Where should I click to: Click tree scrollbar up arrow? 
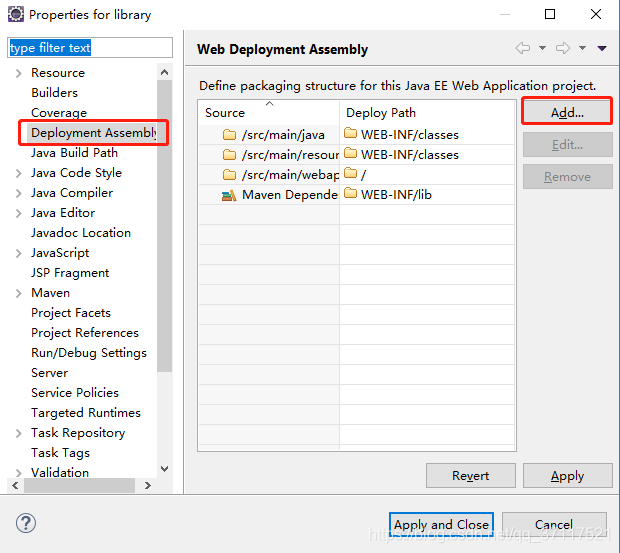coord(164,72)
